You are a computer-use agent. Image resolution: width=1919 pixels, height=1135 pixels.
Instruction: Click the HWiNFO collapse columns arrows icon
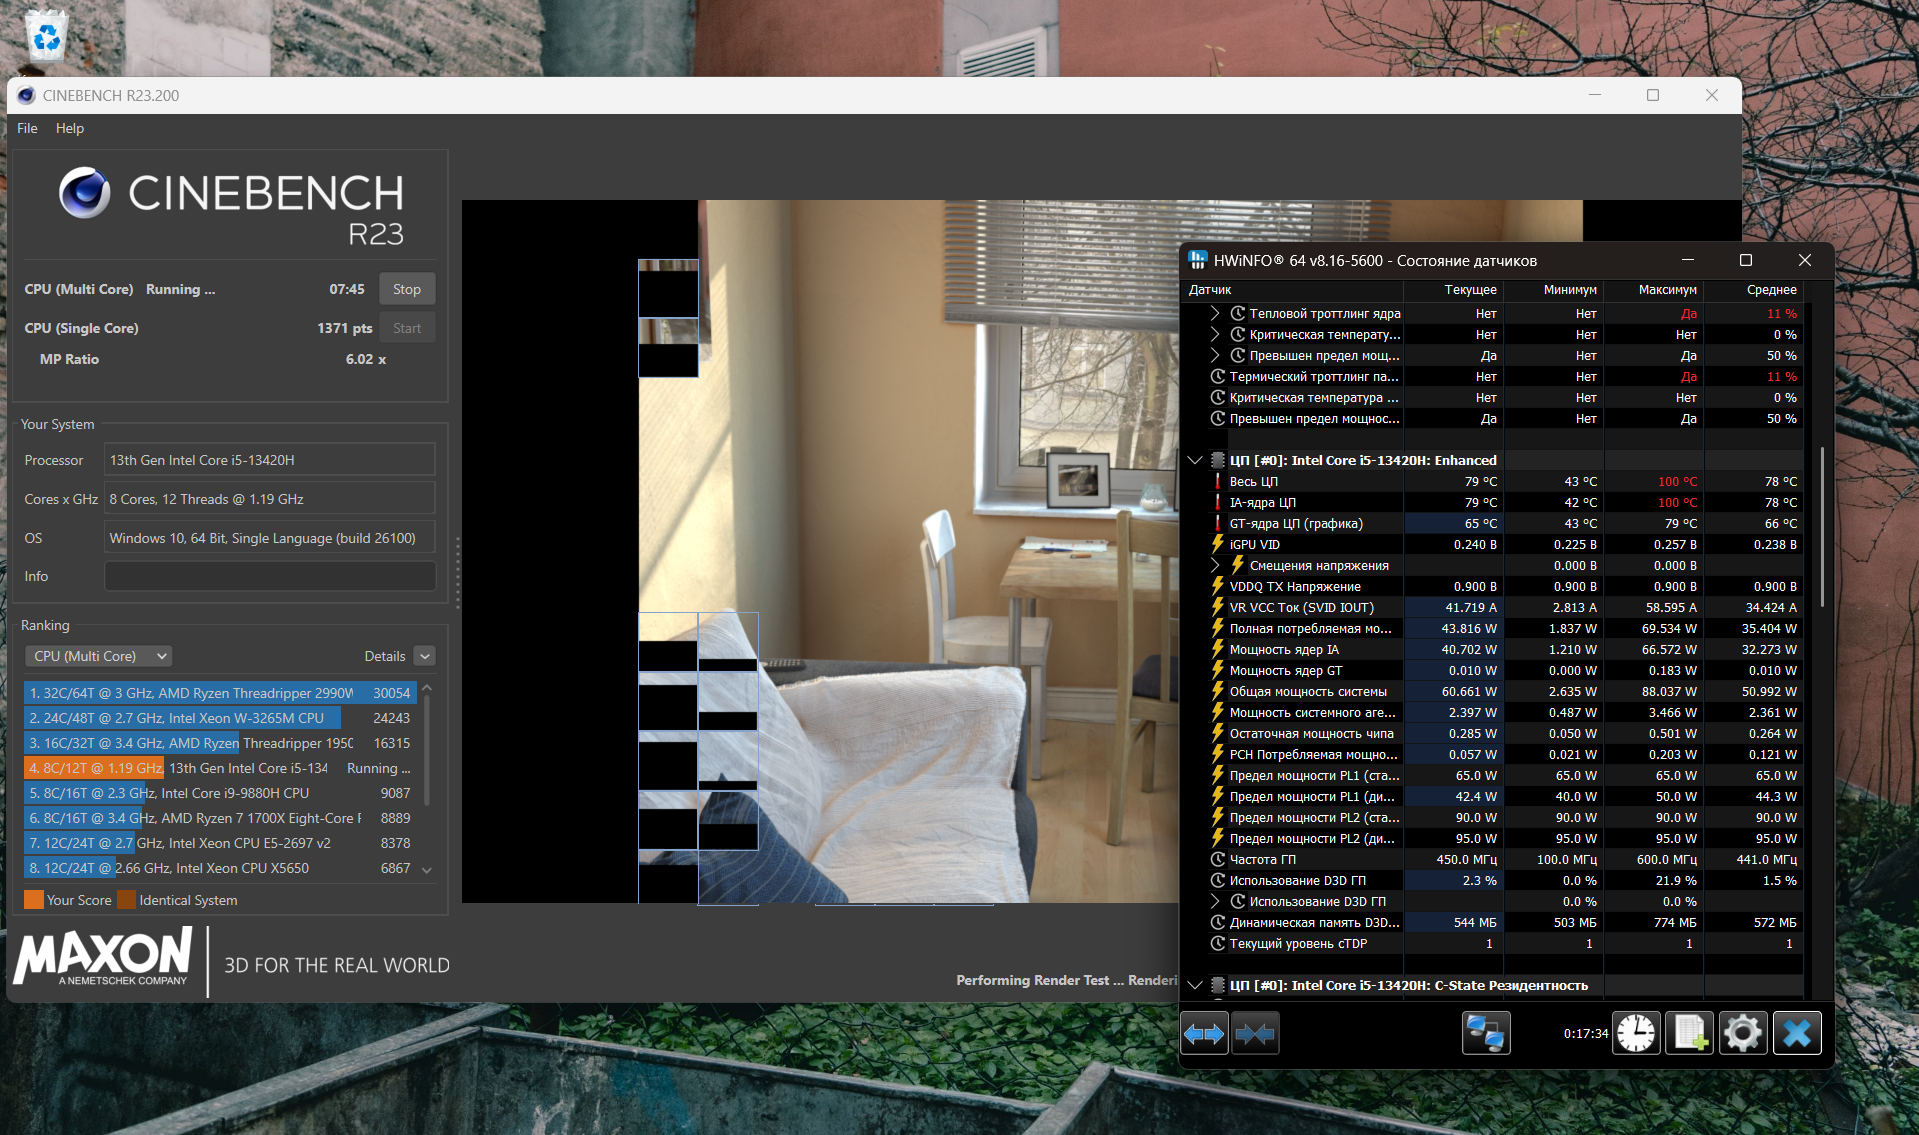click(x=1255, y=1033)
